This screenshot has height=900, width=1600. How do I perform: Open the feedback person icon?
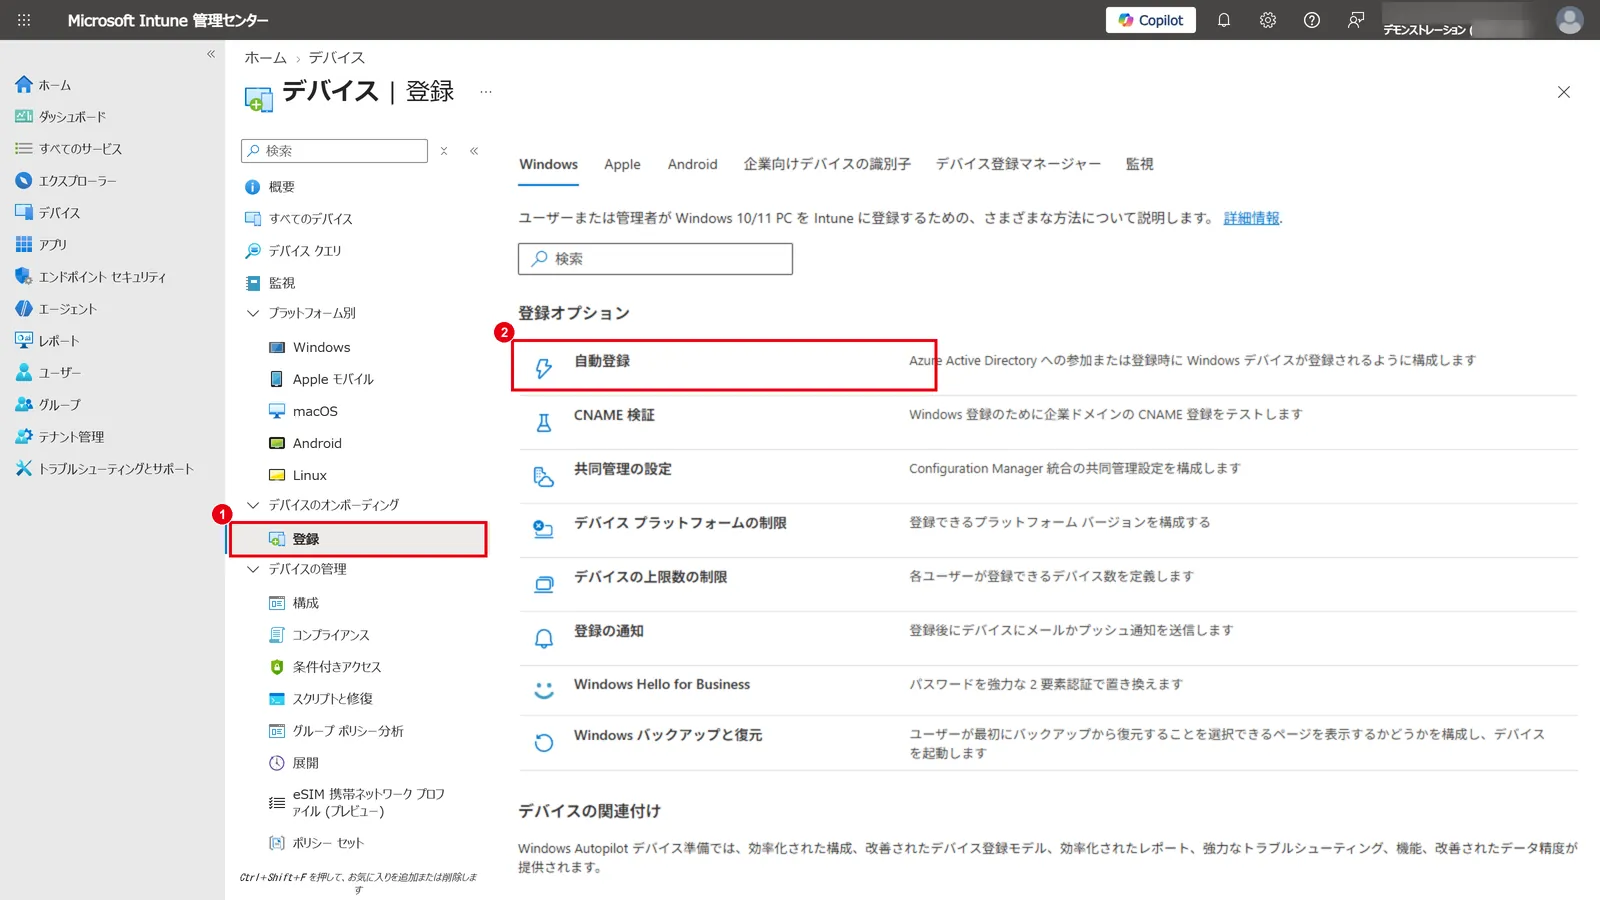click(x=1355, y=20)
